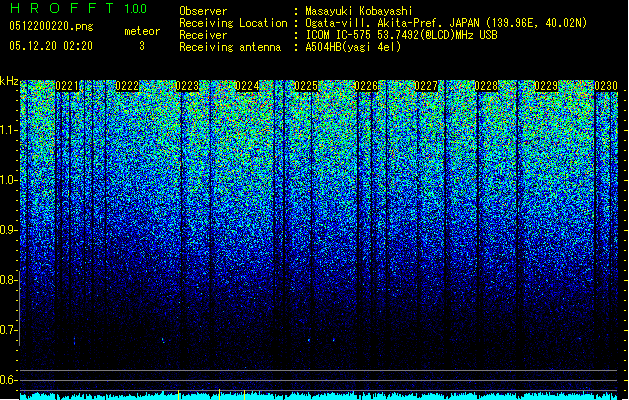Click the Ogata-vill. Akita-Pref. JAPAN location text
This screenshot has width=629, height=400.
pos(447,23)
